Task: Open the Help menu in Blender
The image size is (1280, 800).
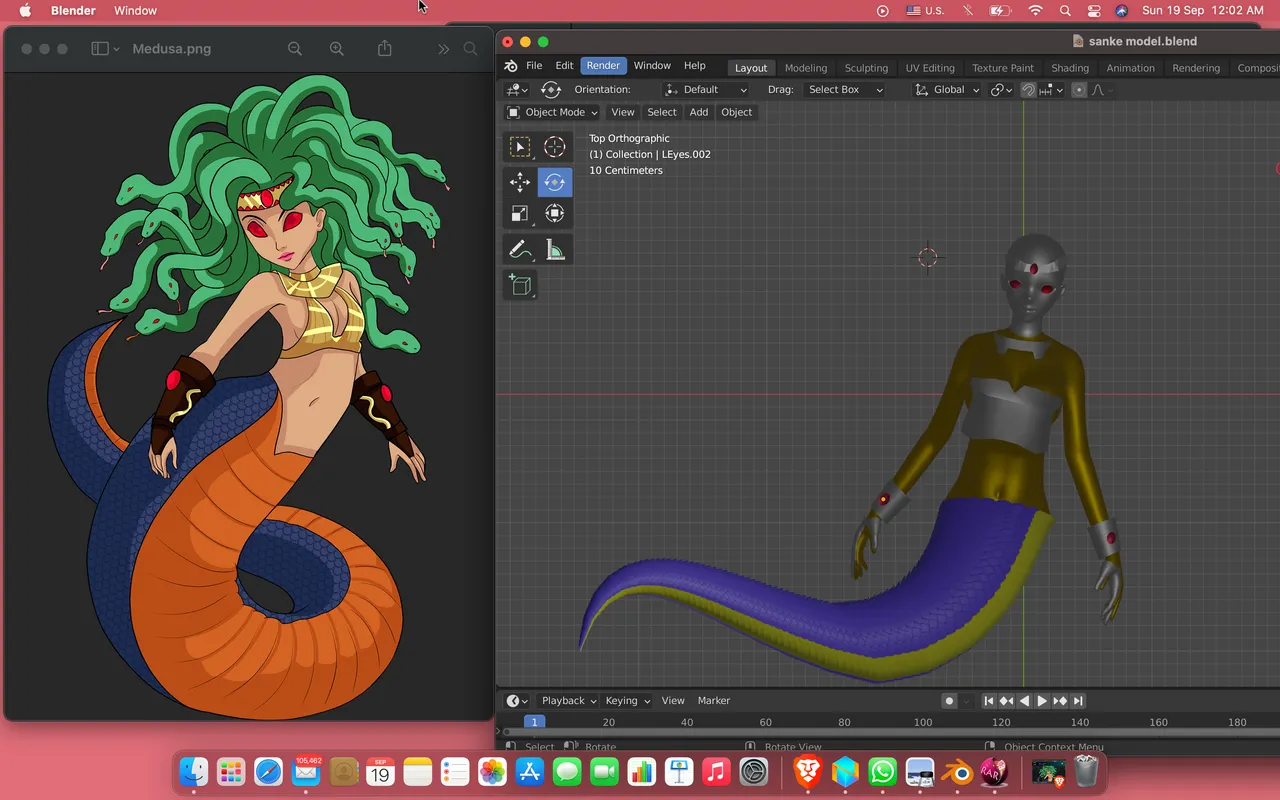Action: 694,66
